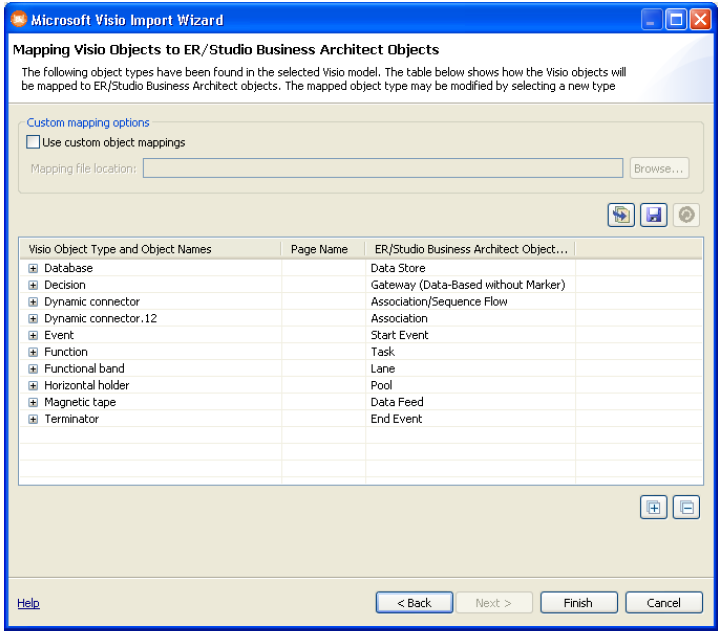
Task: Enable Use custom object mappings checkbox
Action: point(33,142)
